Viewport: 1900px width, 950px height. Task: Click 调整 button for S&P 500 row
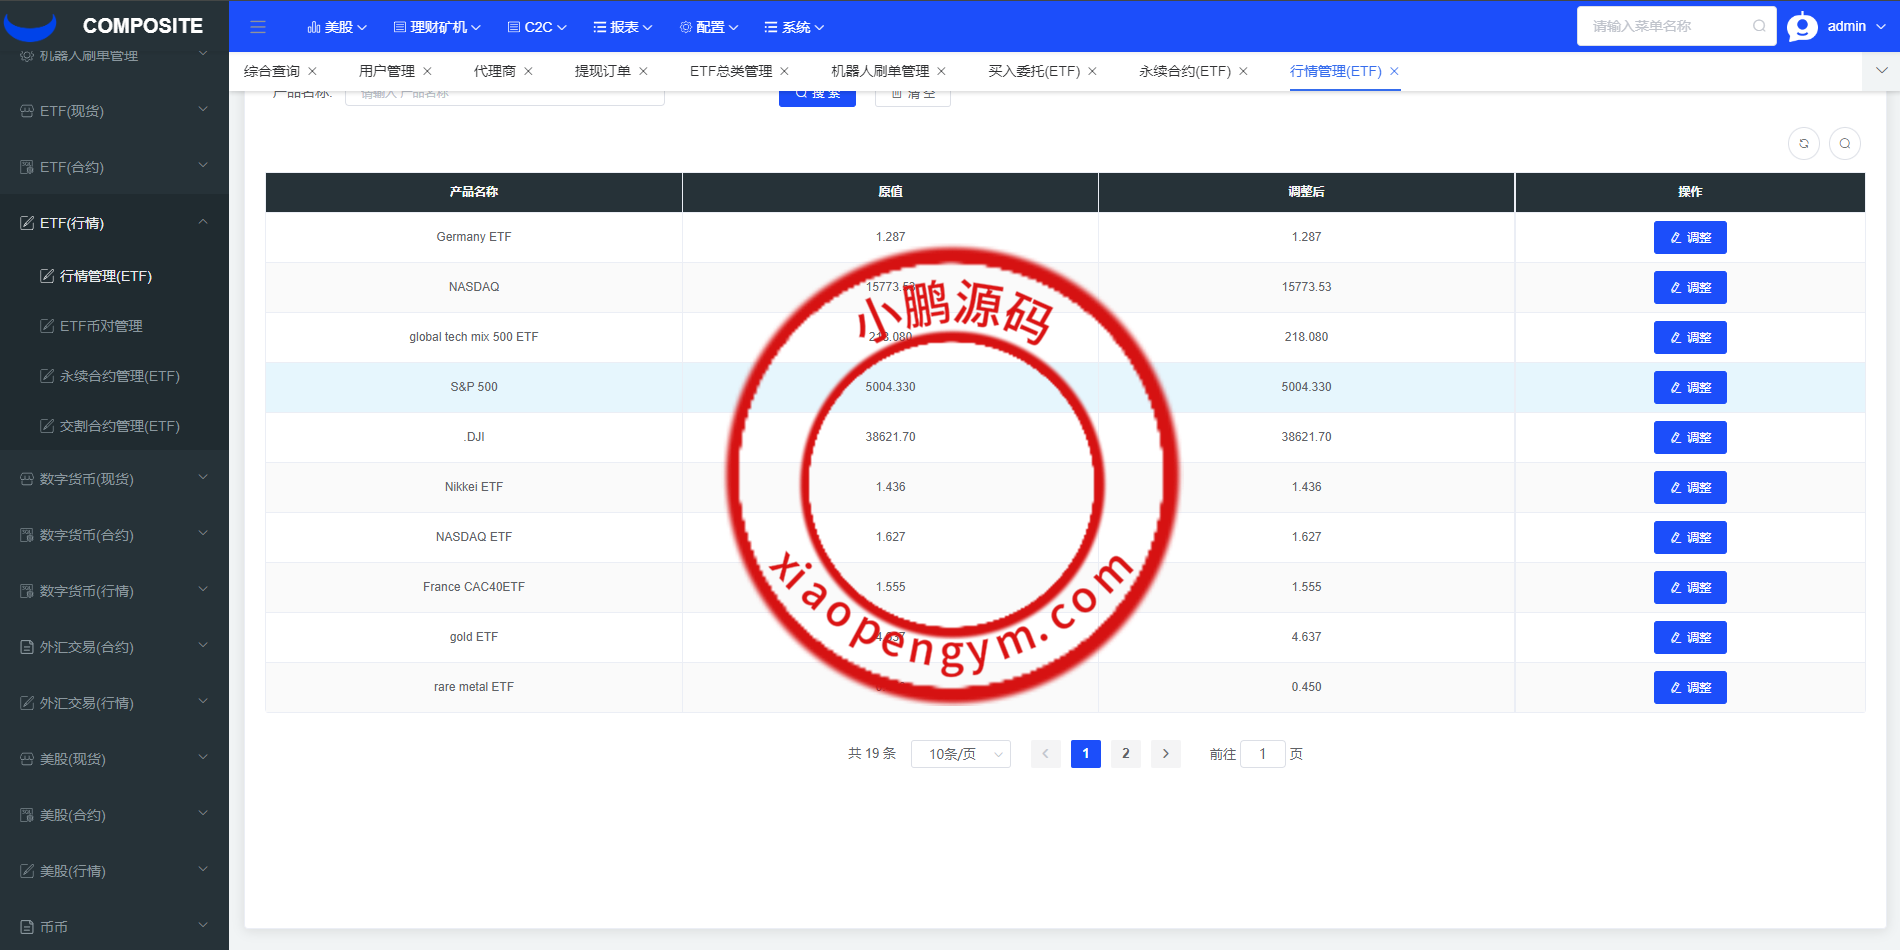[1689, 388]
